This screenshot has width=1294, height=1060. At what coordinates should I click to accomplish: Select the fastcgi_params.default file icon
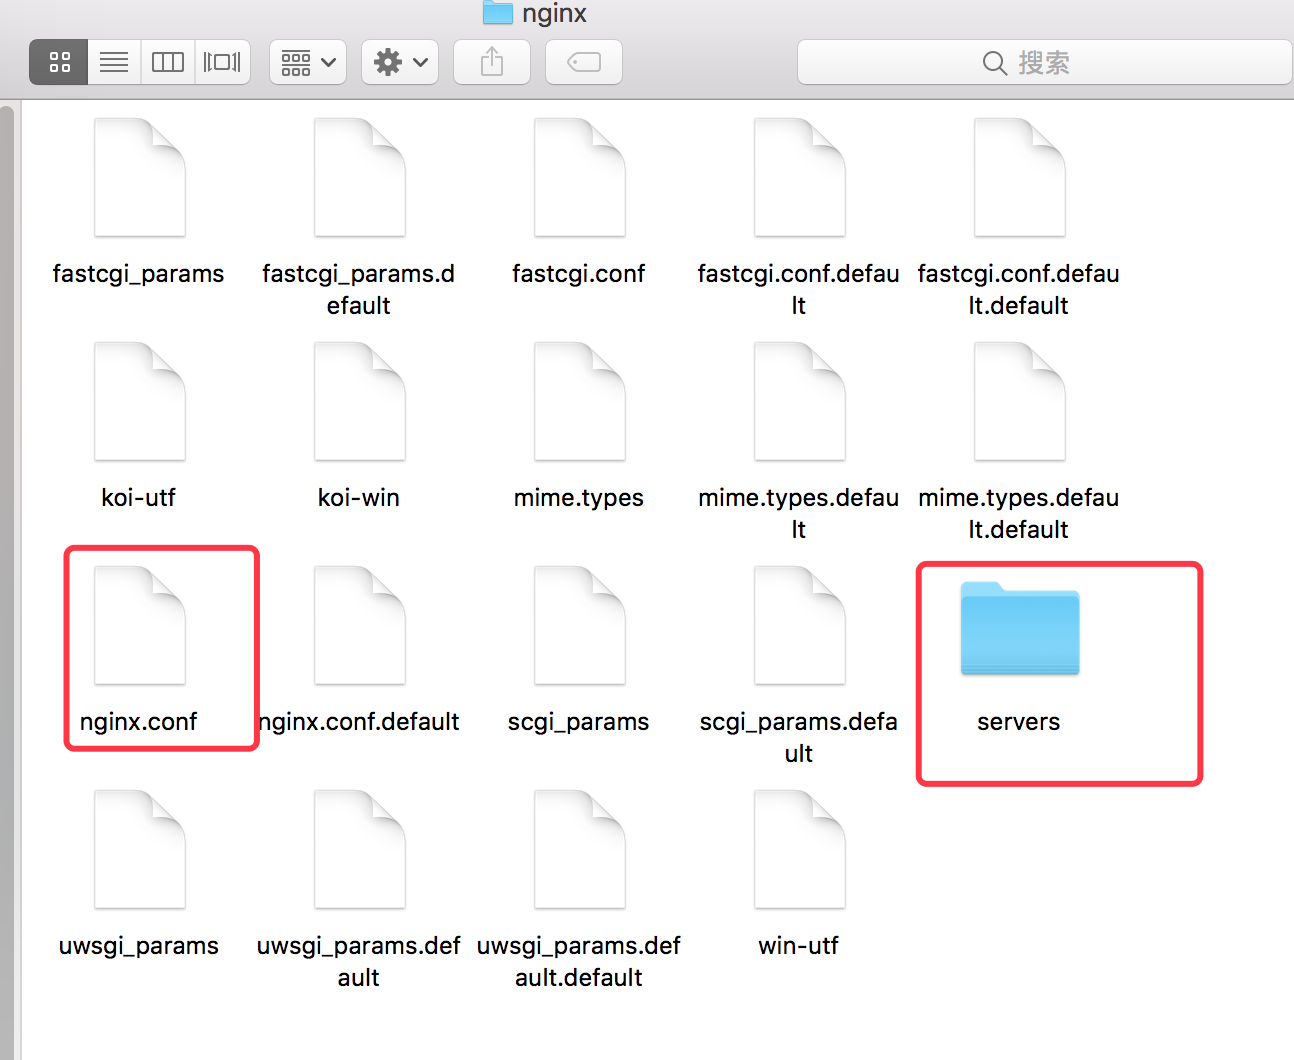[360, 177]
